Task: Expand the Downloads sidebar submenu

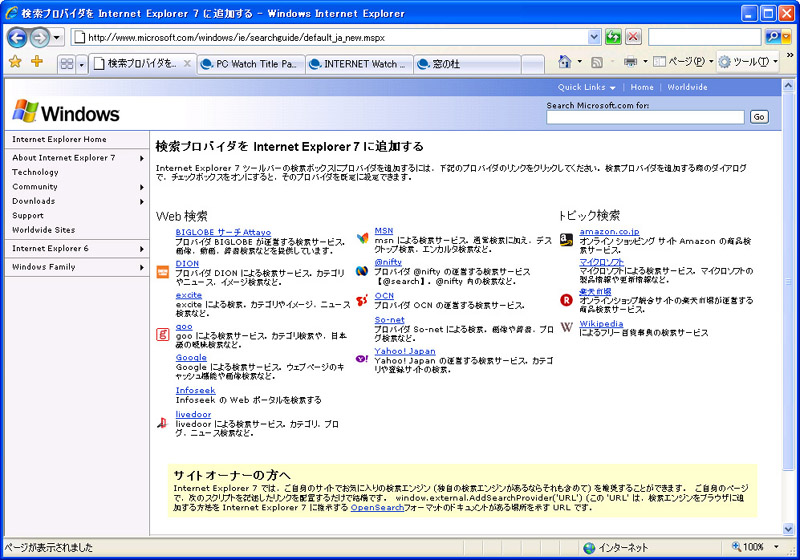Action: tap(142, 201)
